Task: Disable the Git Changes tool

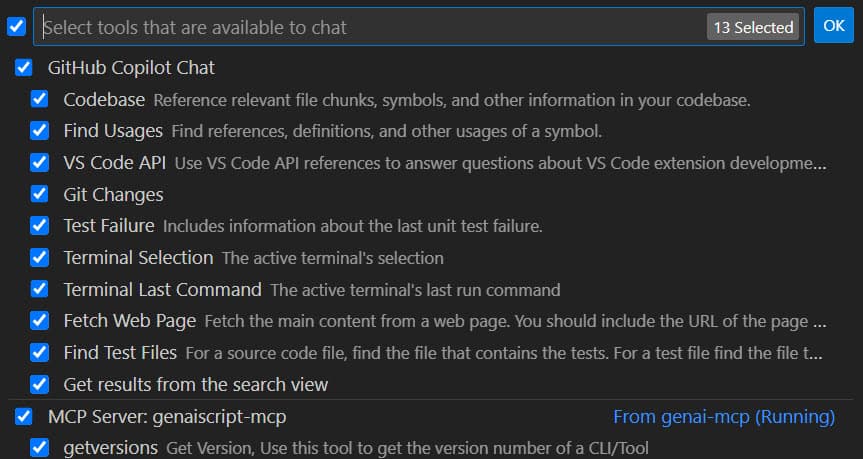Action: click(x=39, y=194)
